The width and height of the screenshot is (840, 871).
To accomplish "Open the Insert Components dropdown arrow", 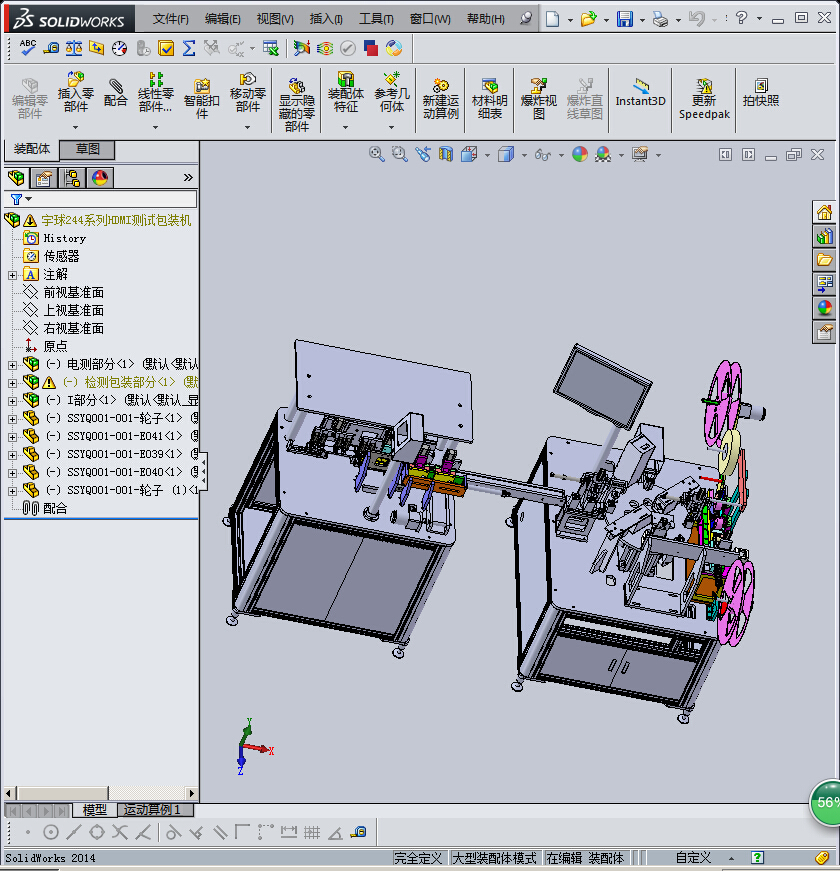I will (76, 127).
